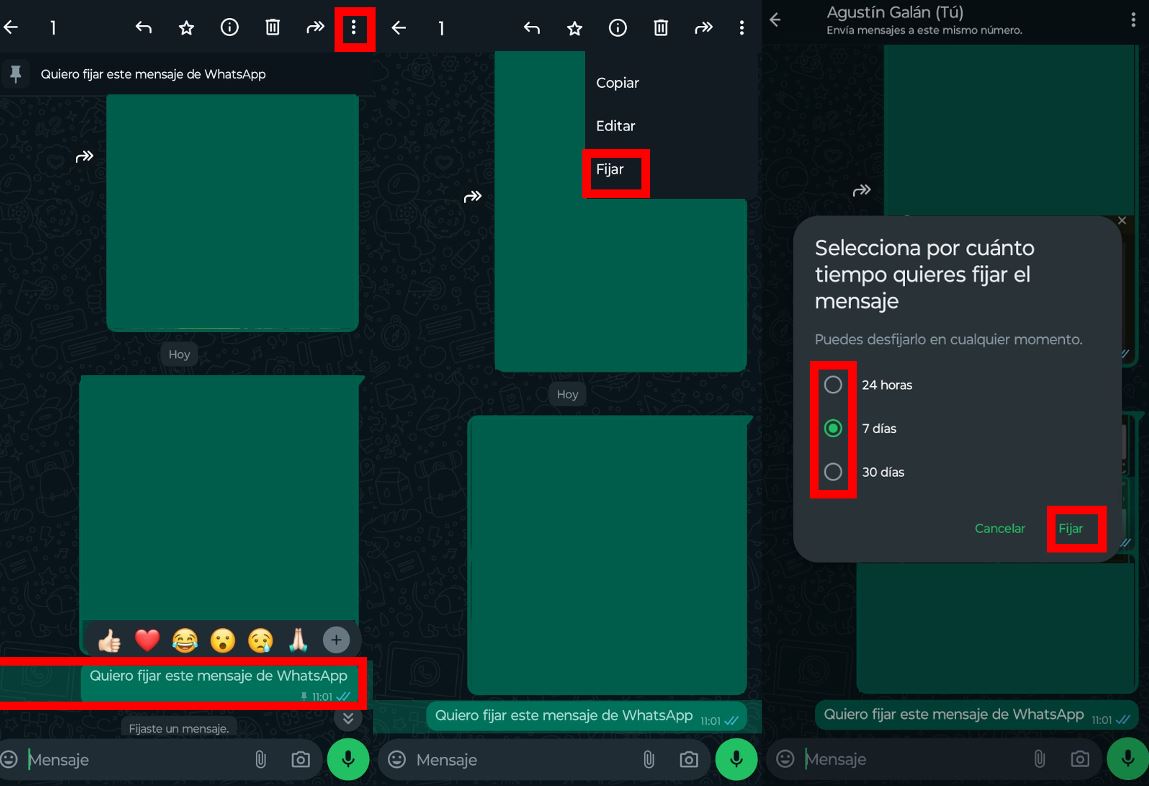
Task: Tap the reply arrow in the middle screen toolbar
Action: coord(532,28)
